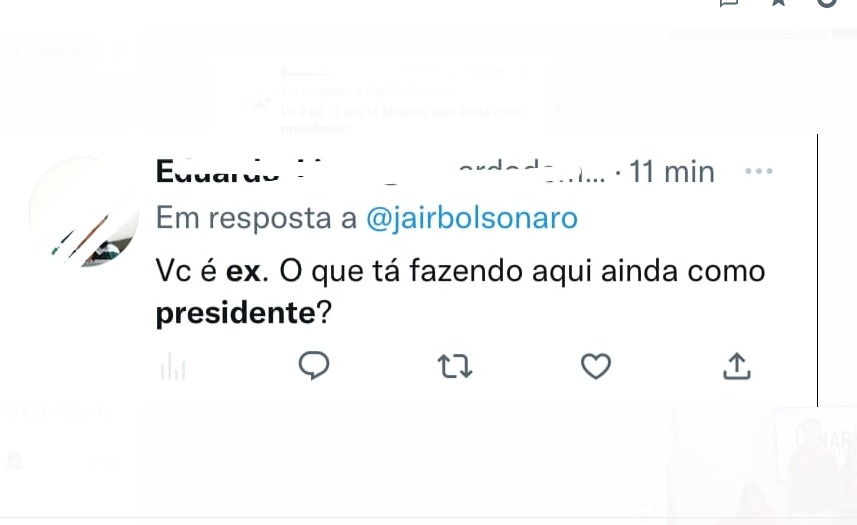
Task: Open the @jairbolsonaro profile link
Action: tap(472, 218)
